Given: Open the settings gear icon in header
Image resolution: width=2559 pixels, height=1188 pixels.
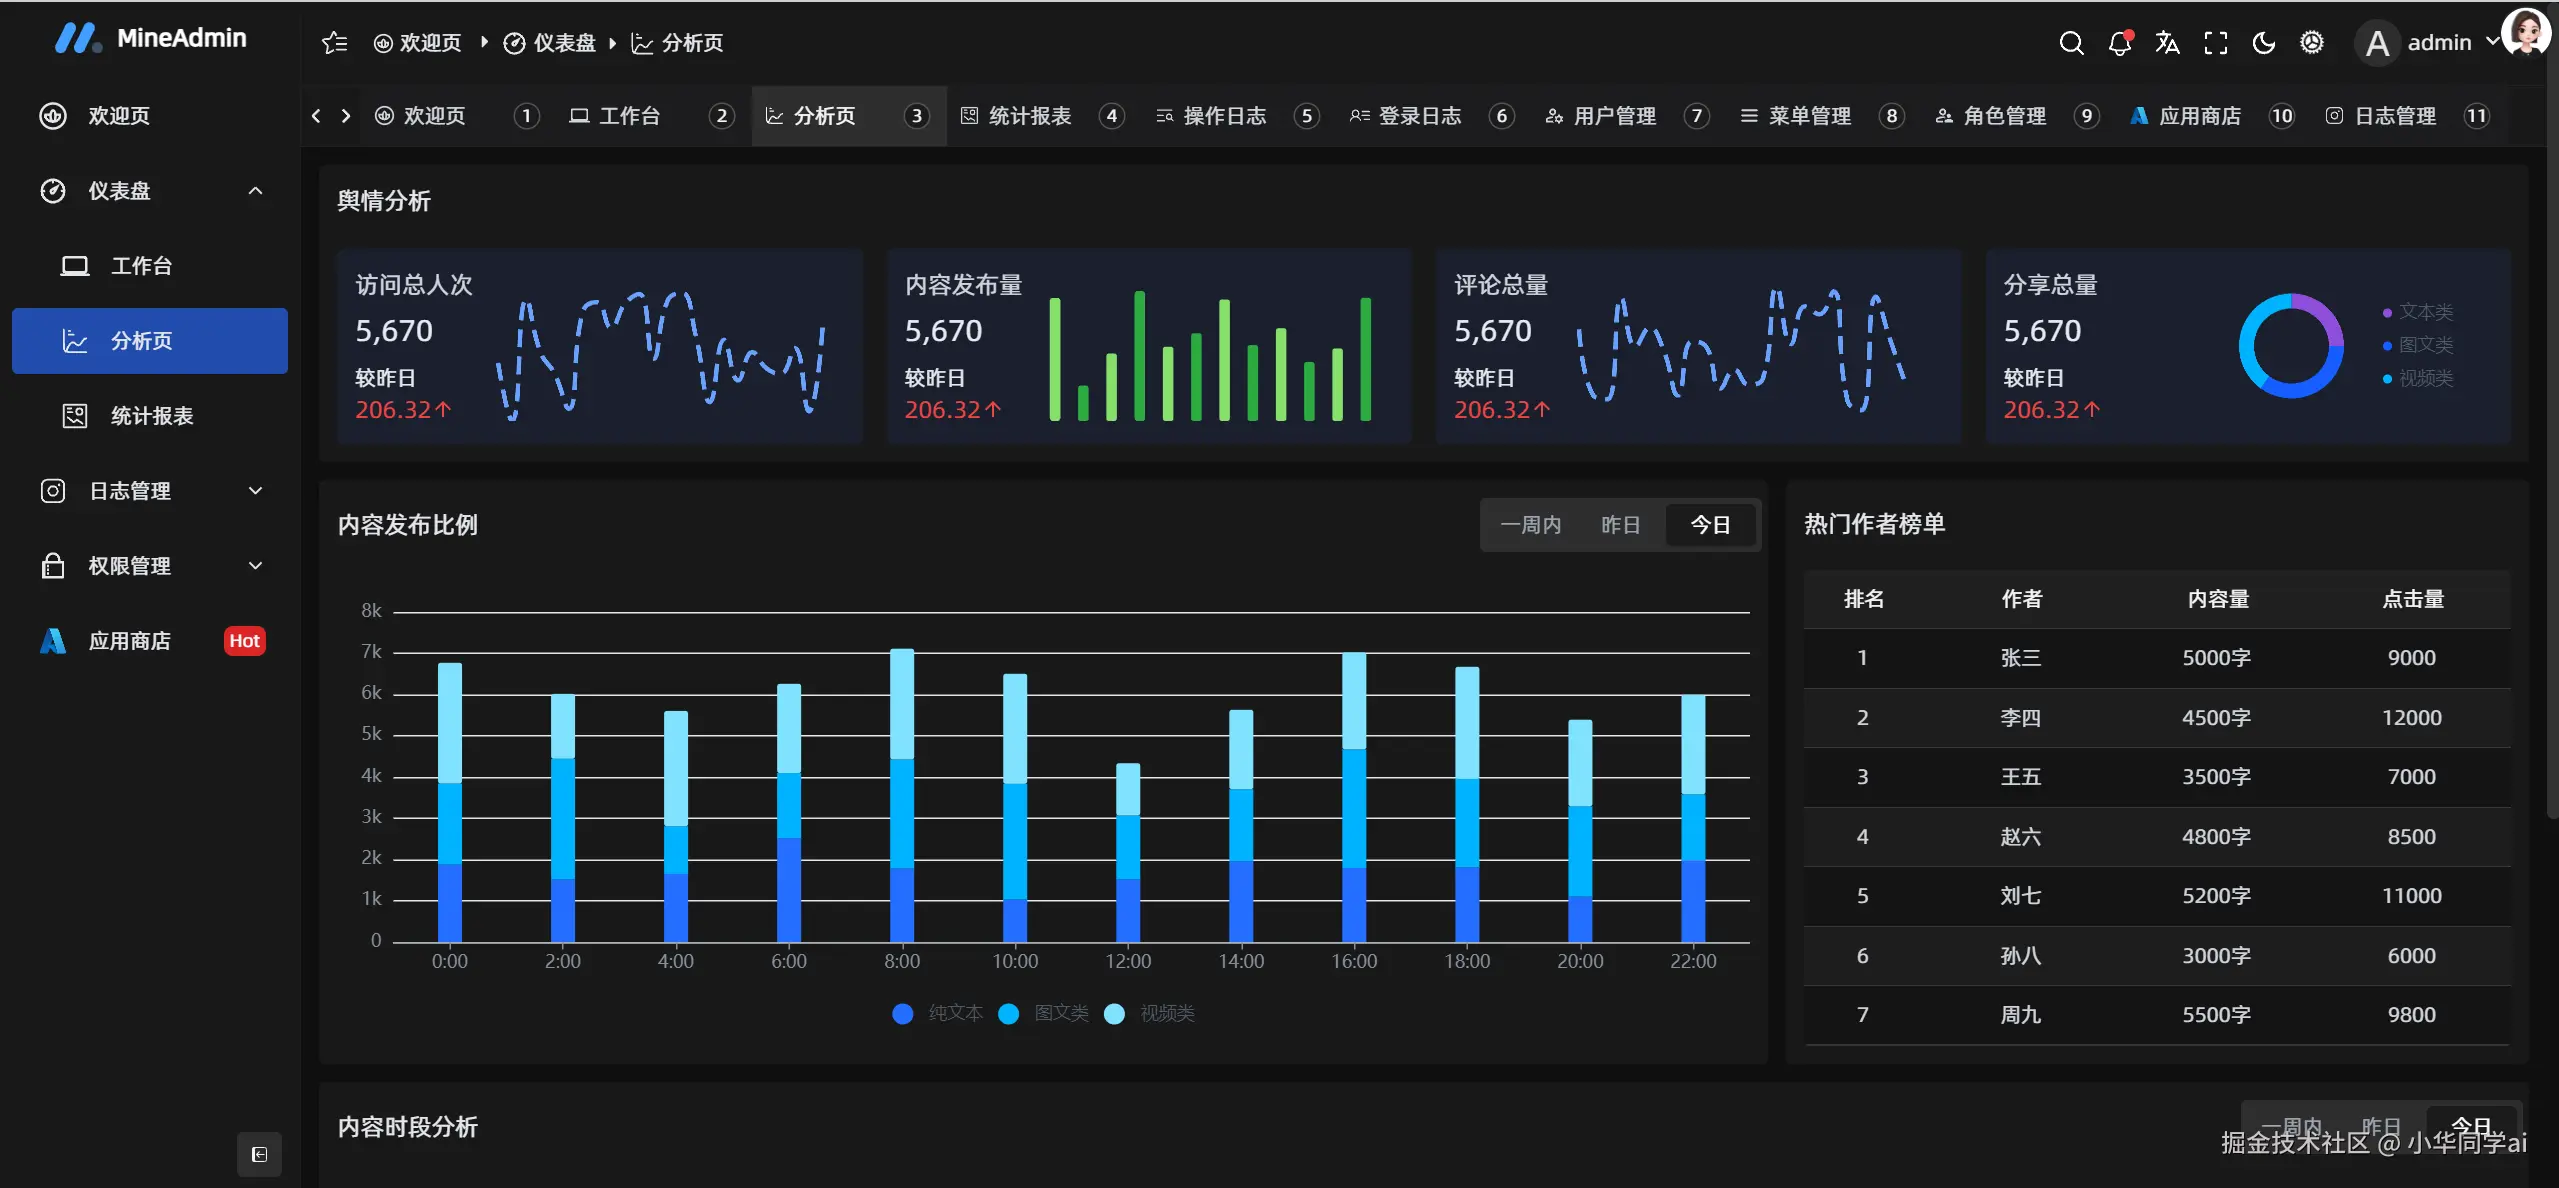Looking at the screenshot, I should 2311,43.
